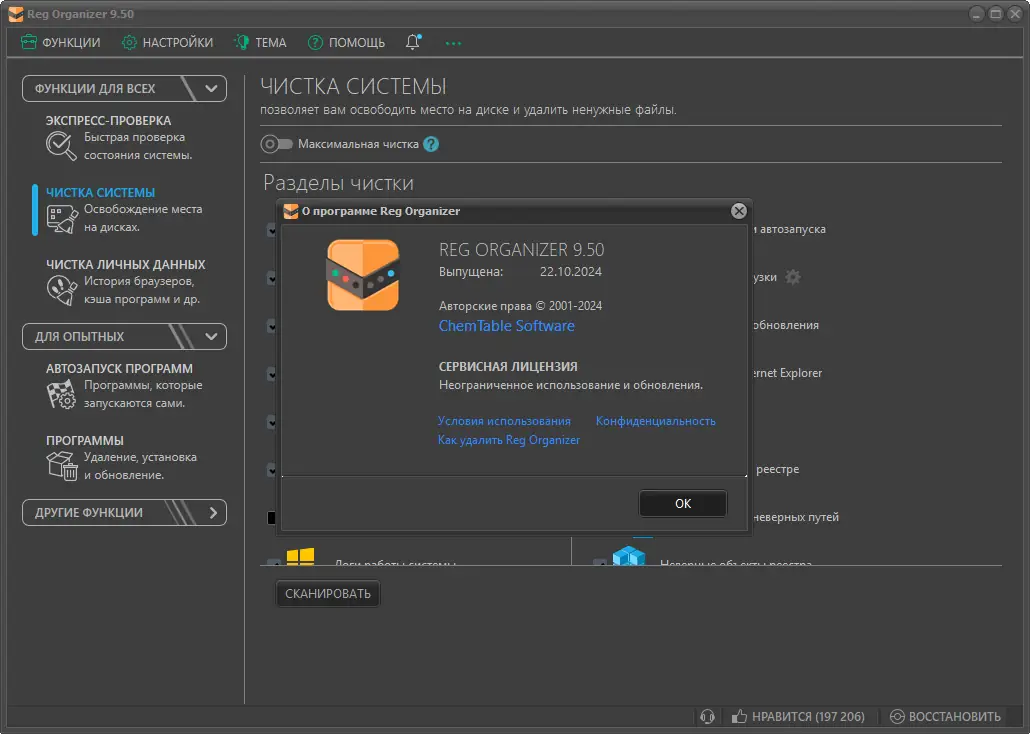Close the О программе Reg Organizer dialog
Viewport: 1030px width, 734px height.
739,211
